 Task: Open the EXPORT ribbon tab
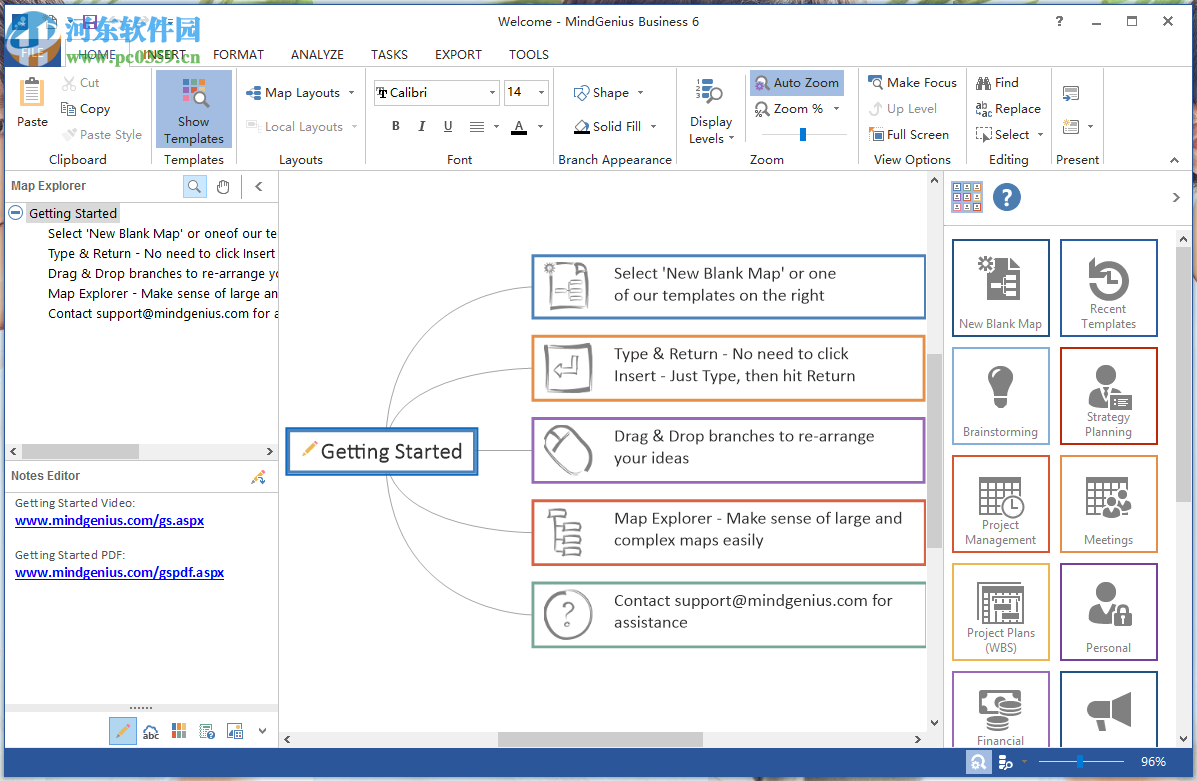458,55
